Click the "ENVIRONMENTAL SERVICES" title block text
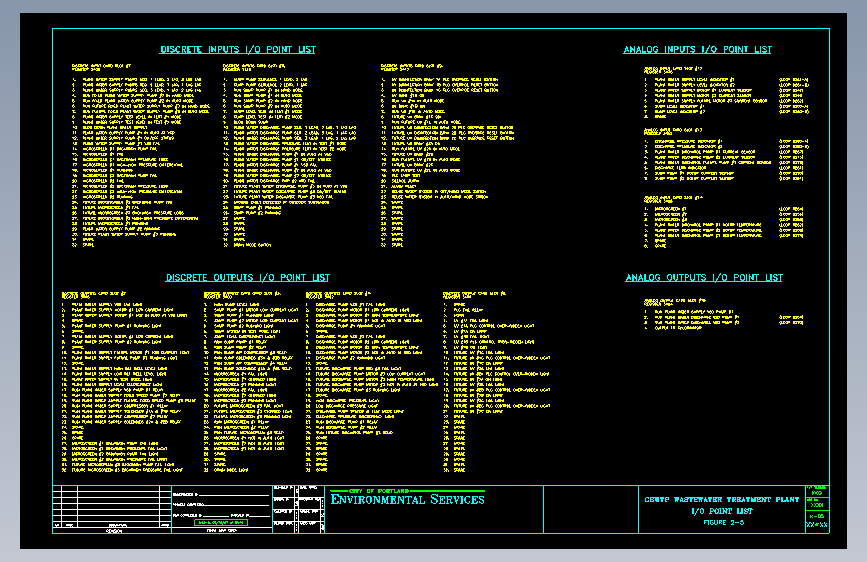This screenshot has height=562, width=867. tap(408, 499)
